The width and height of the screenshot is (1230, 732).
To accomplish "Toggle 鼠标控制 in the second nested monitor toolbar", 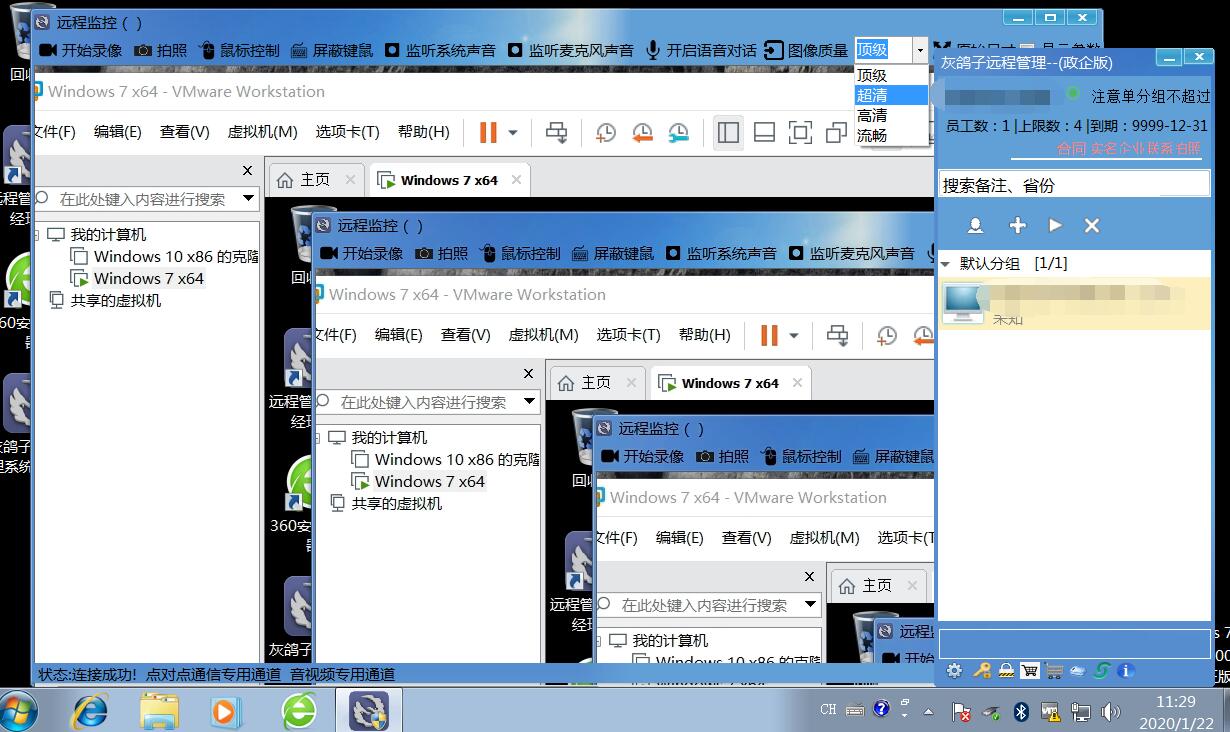I will coord(521,253).
